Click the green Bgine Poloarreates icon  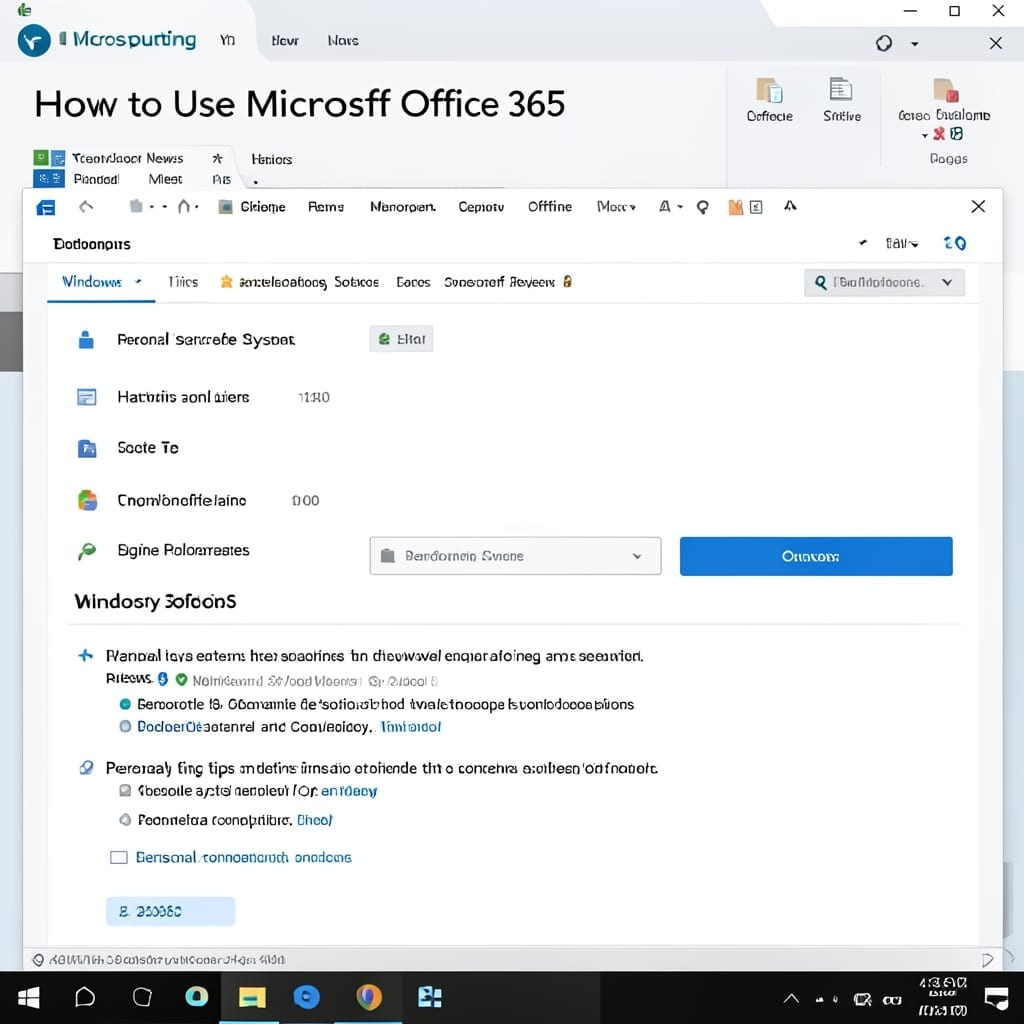87,551
